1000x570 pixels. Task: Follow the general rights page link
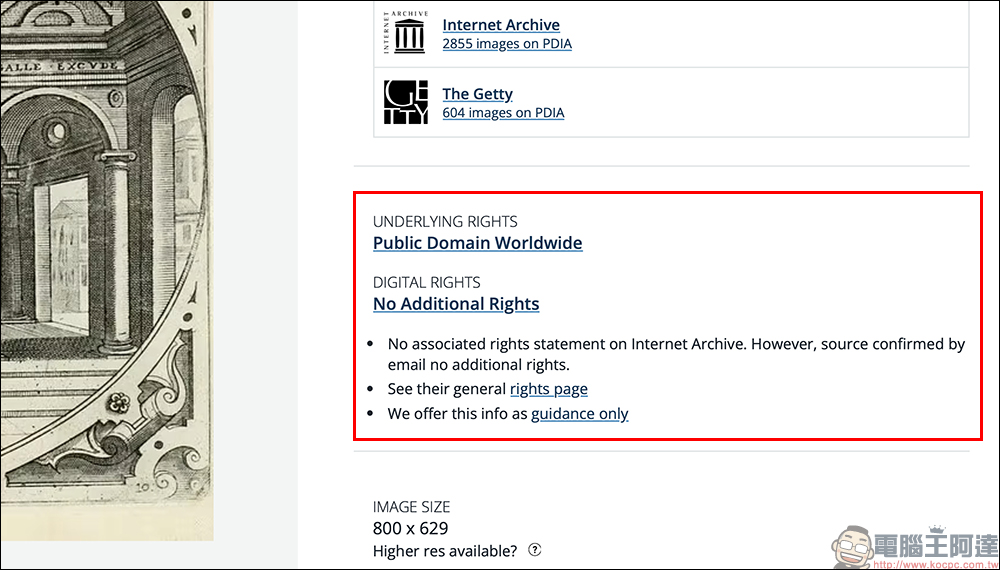click(548, 389)
